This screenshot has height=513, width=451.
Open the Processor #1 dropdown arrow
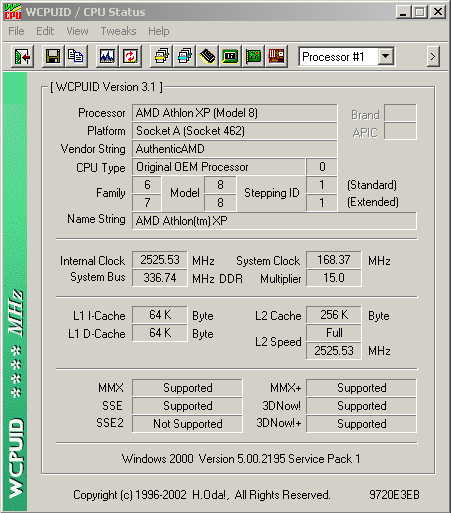coord(385,57)
